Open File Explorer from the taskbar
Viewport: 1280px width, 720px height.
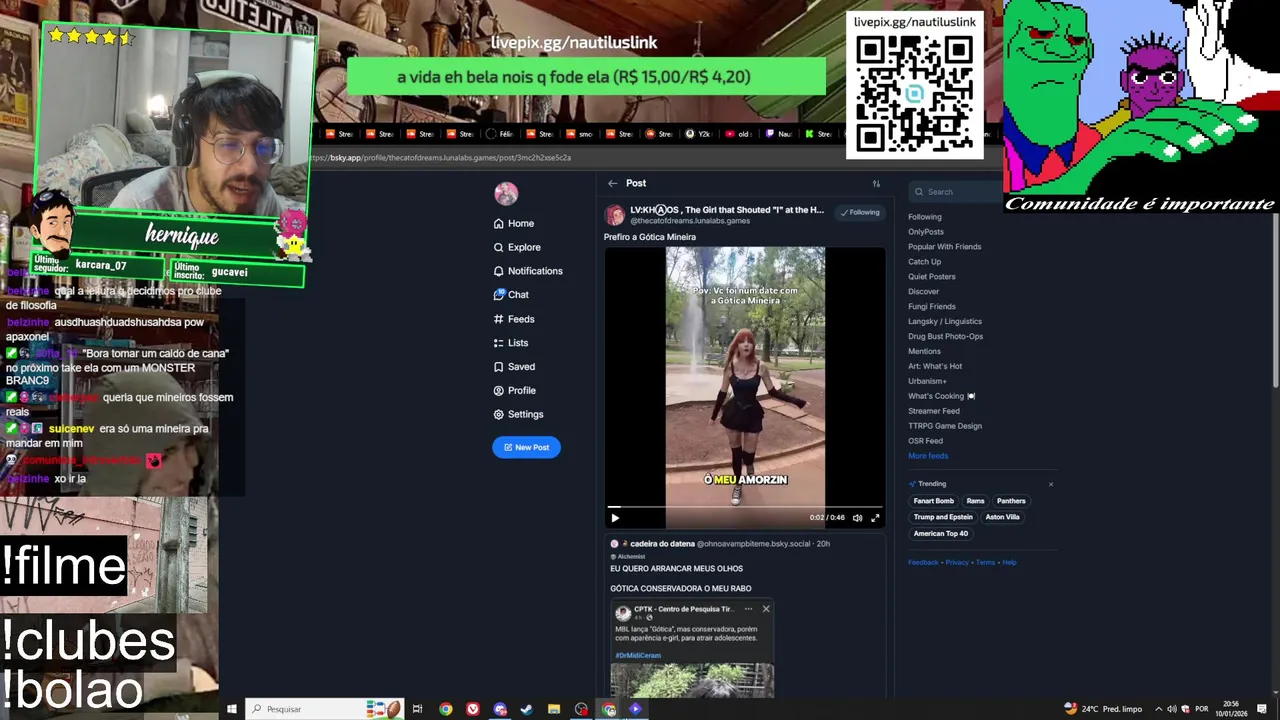tap(554, 709)
